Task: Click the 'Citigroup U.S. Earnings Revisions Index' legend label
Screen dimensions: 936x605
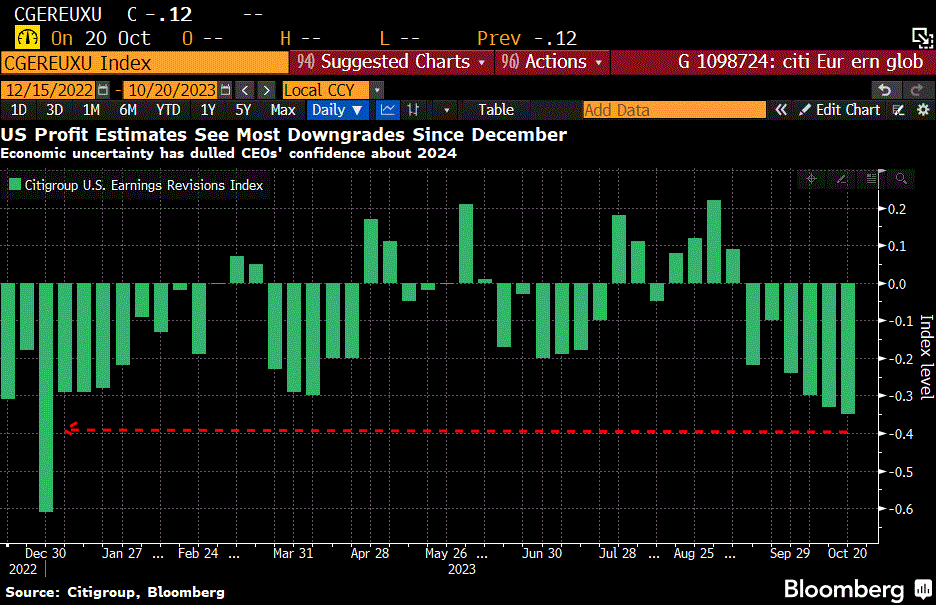Action: coord(144,185)
